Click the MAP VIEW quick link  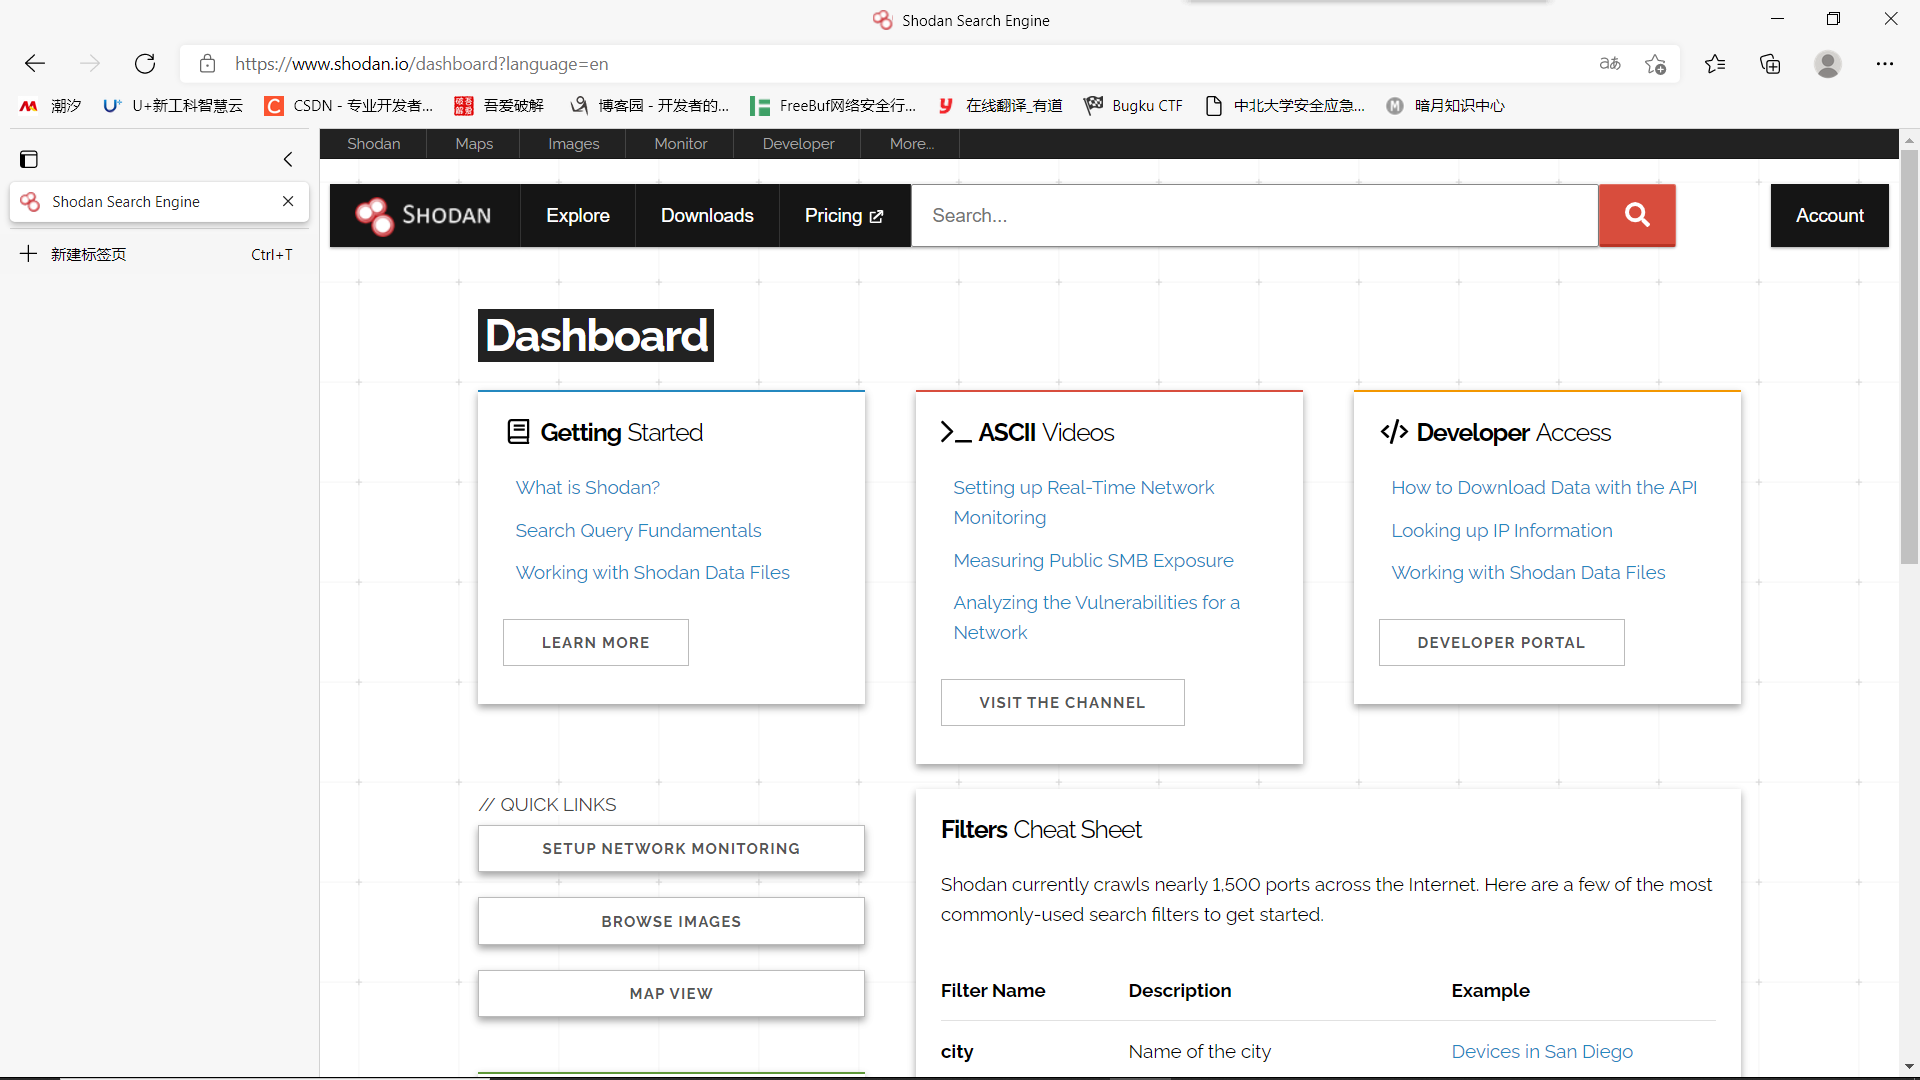(x=671, y=993)
